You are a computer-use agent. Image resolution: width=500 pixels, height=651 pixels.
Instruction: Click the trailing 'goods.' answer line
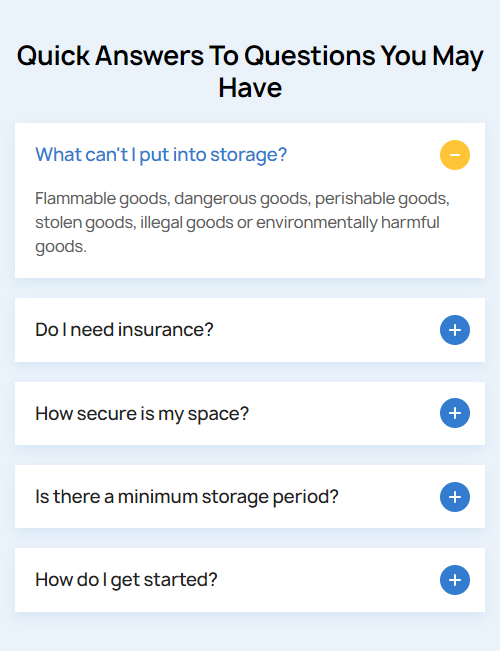[x=61, y=247]
